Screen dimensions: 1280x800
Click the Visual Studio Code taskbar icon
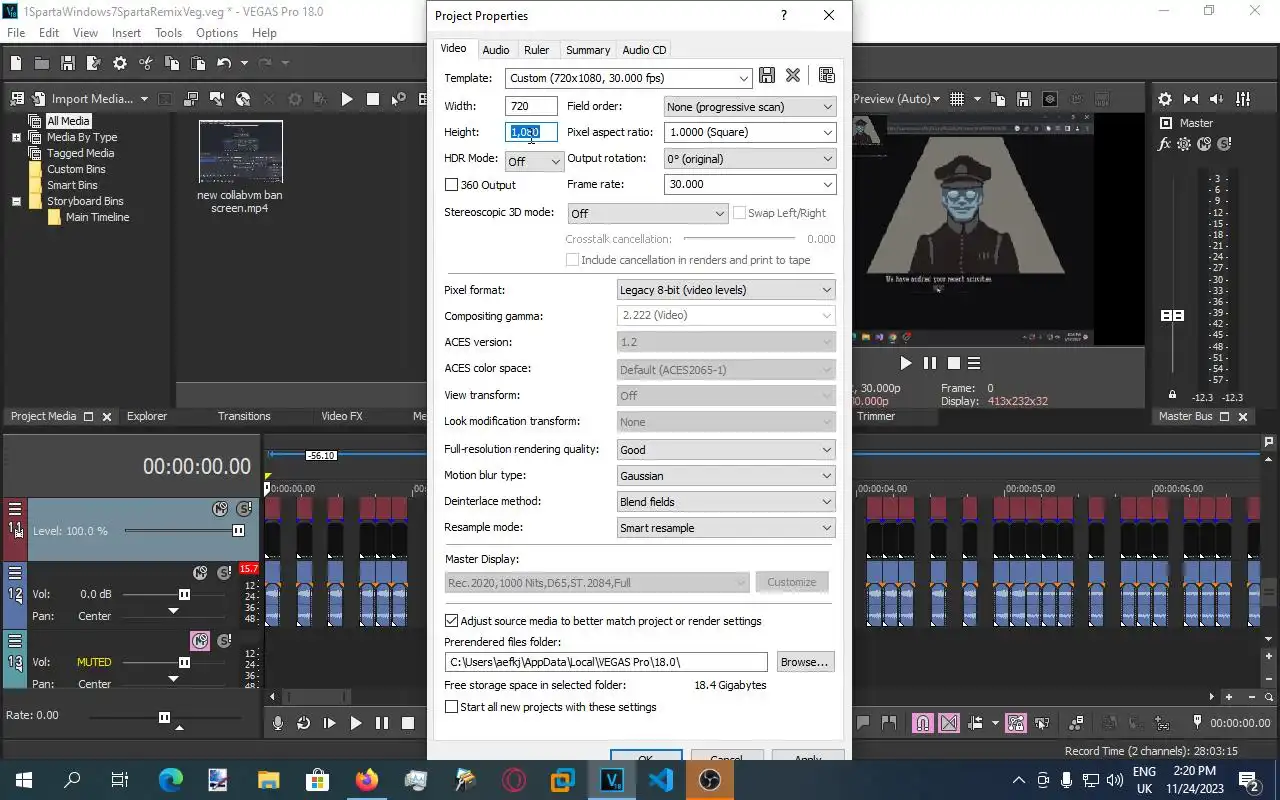[661, 780]
